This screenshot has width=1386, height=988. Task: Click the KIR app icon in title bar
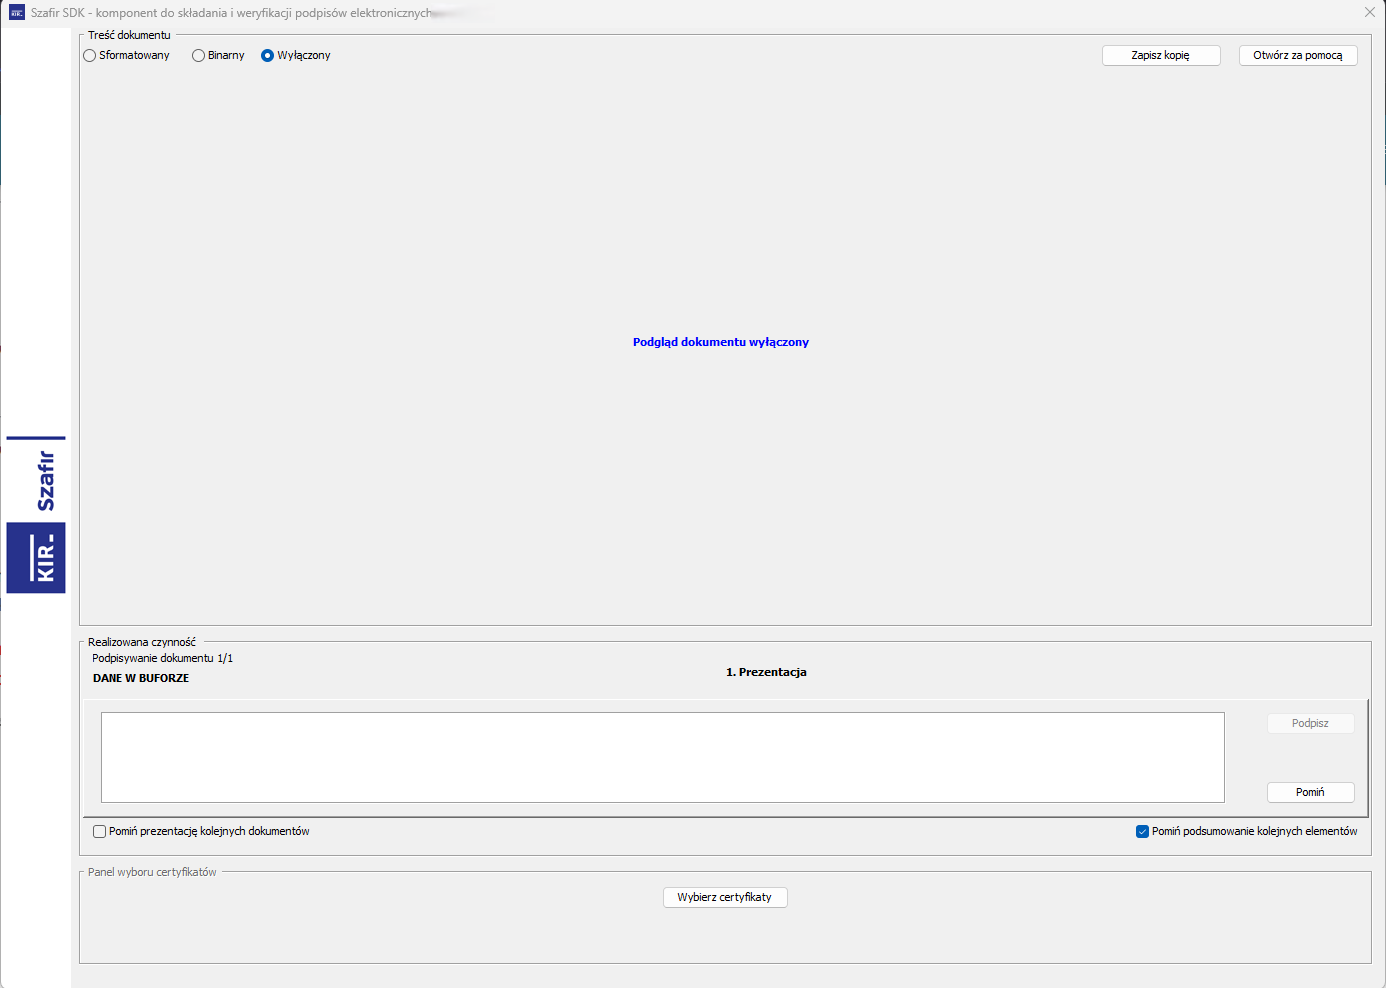tap(17, 13)
